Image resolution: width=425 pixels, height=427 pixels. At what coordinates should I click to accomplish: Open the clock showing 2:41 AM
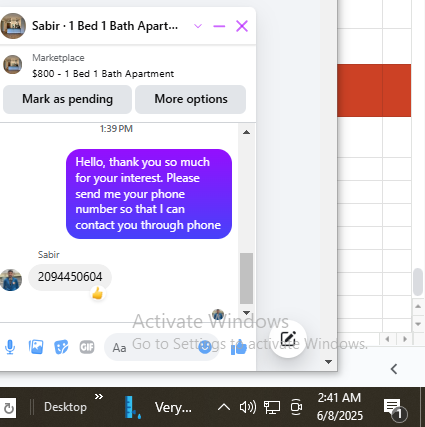pos(339,407)
